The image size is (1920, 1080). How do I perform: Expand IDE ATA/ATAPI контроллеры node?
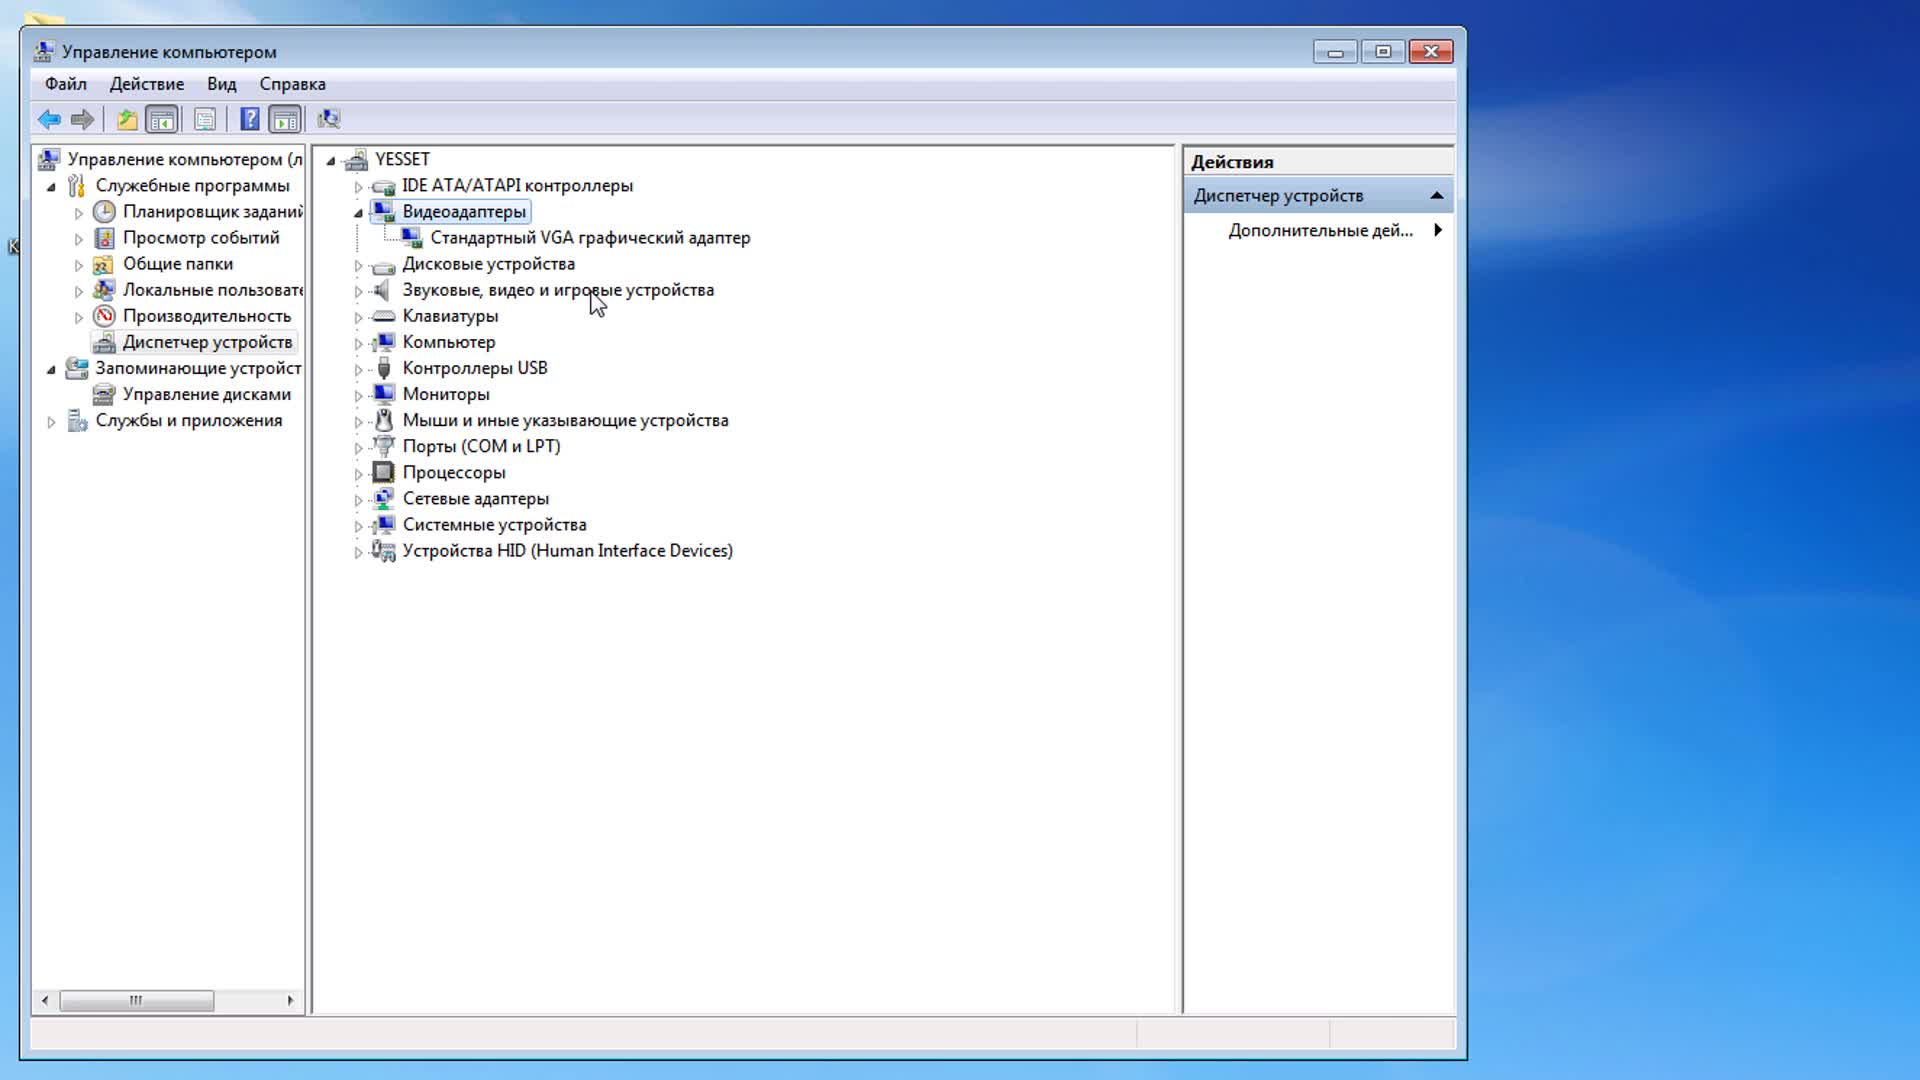tap(358, 187)
